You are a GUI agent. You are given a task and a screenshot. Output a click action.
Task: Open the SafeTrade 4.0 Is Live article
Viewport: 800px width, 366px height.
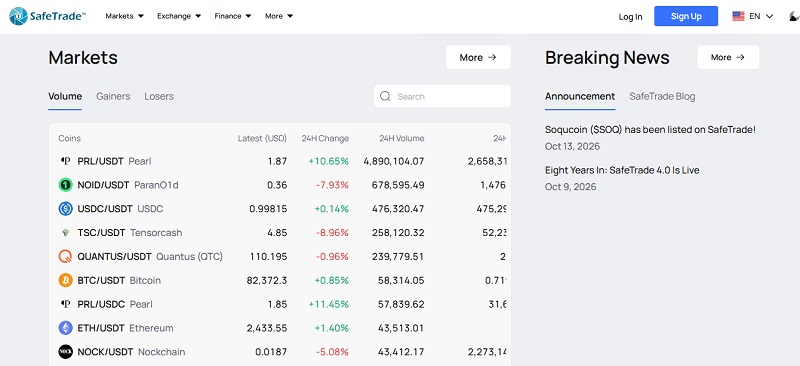(622, 170)
